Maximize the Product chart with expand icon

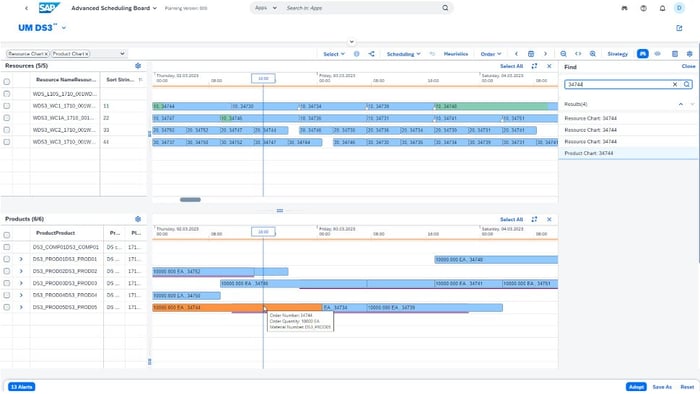point(534,220)
